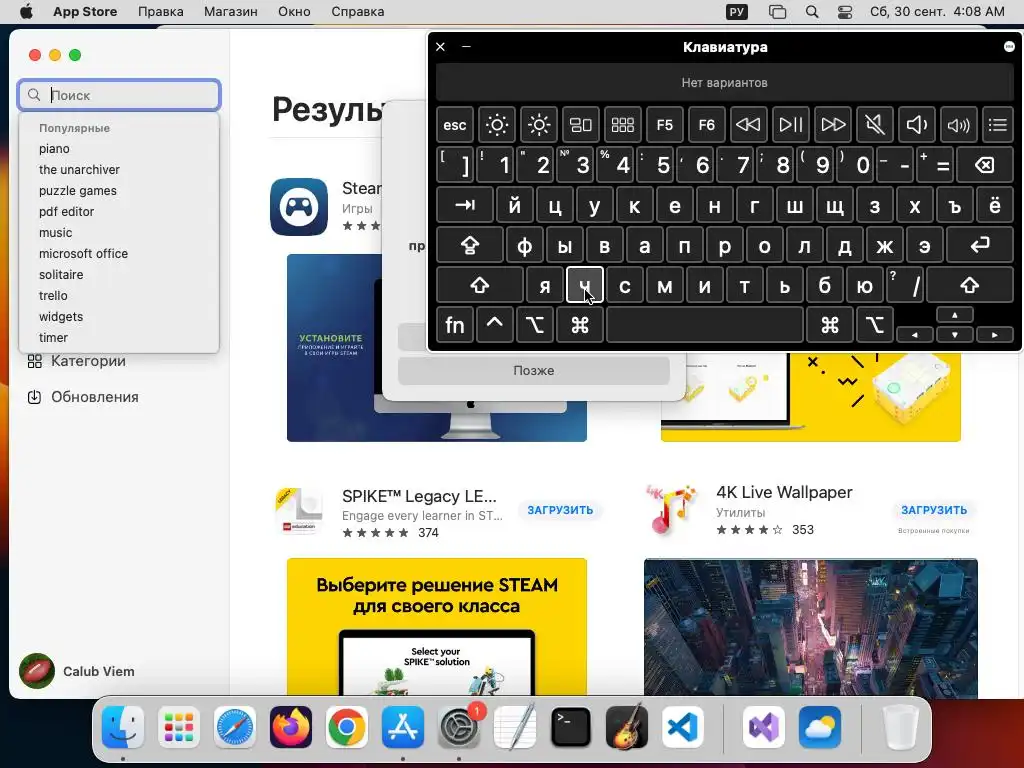
Task: Open the list options key at top-right of keyboard
Action: click(998, 125)
